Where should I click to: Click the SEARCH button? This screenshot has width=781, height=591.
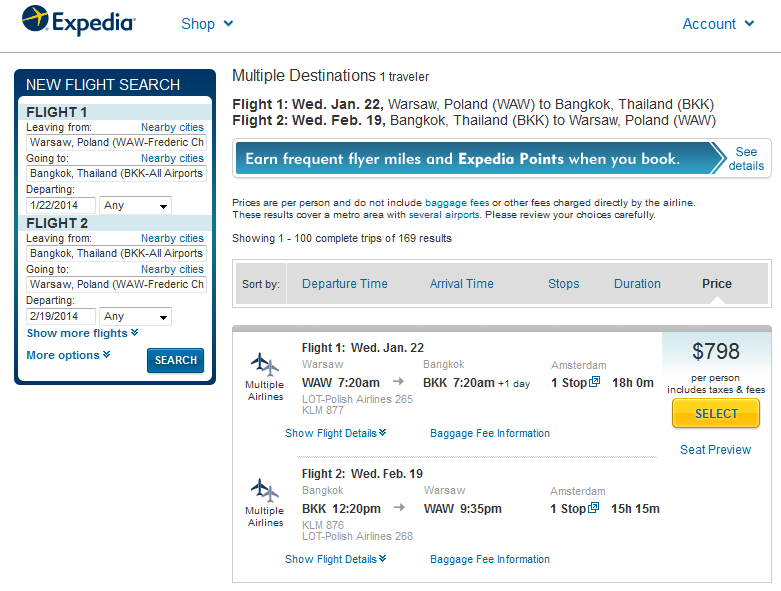tap(175, 360)
